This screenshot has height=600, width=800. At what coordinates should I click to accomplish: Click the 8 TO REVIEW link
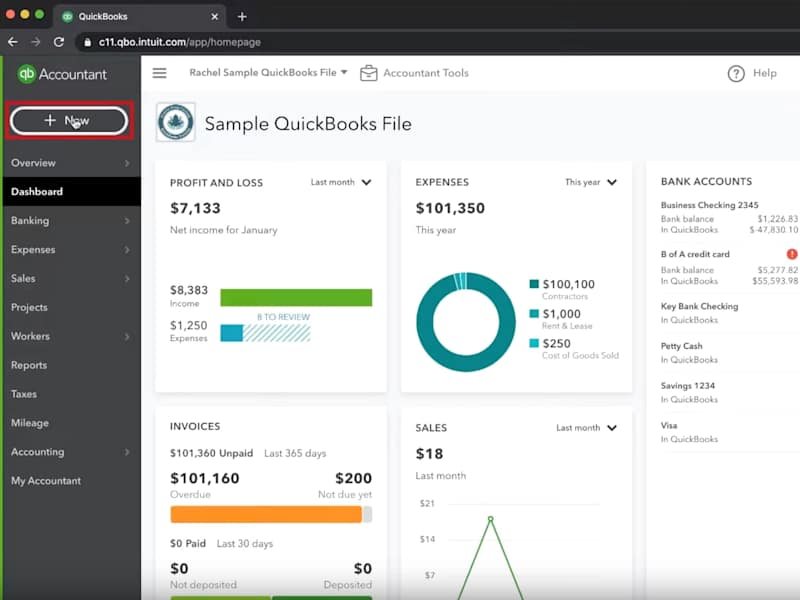pyautogui.click(x=283, y=317)
